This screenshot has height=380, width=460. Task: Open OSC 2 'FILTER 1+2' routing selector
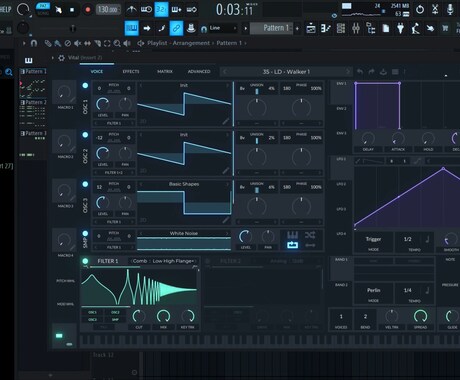pyautogui.click(x=114, y=173)
